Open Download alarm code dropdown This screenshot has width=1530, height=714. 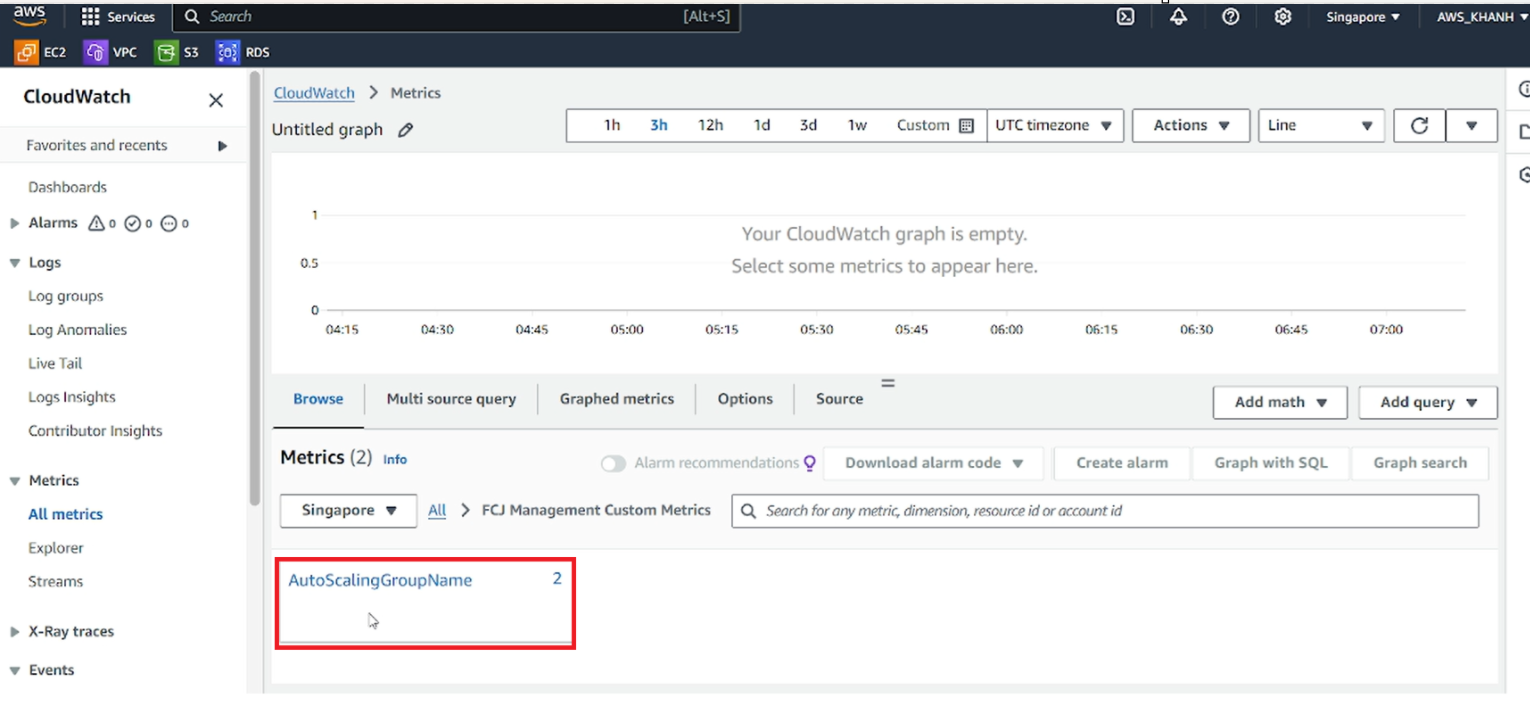tap(933, 463)
